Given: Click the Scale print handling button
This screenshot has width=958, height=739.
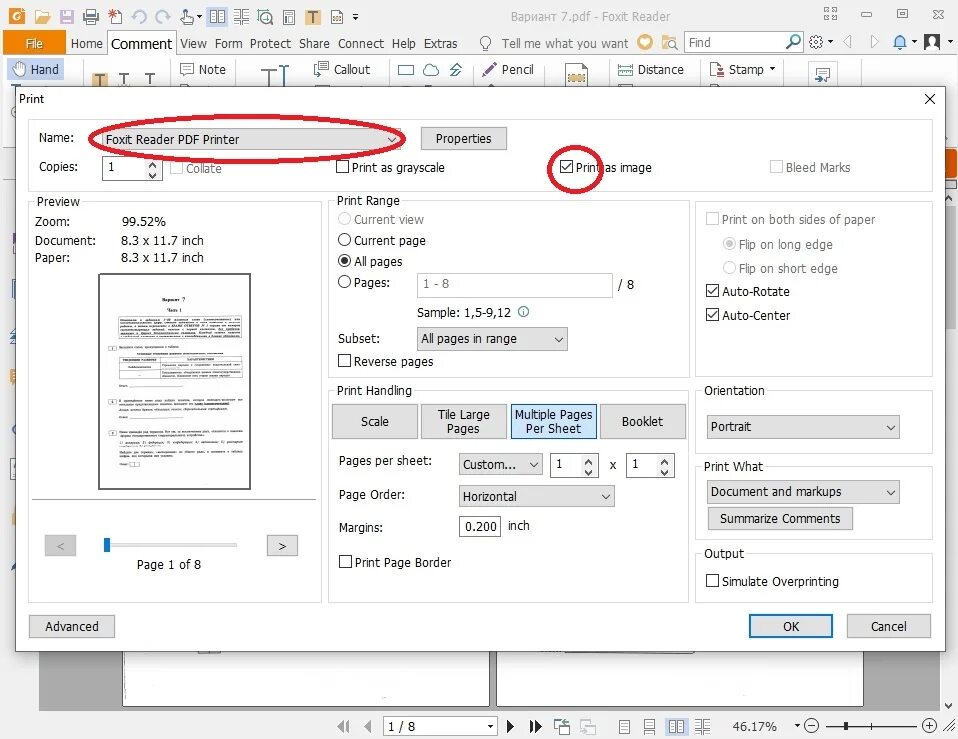Looking at the screenshot, I should (375, 421).
